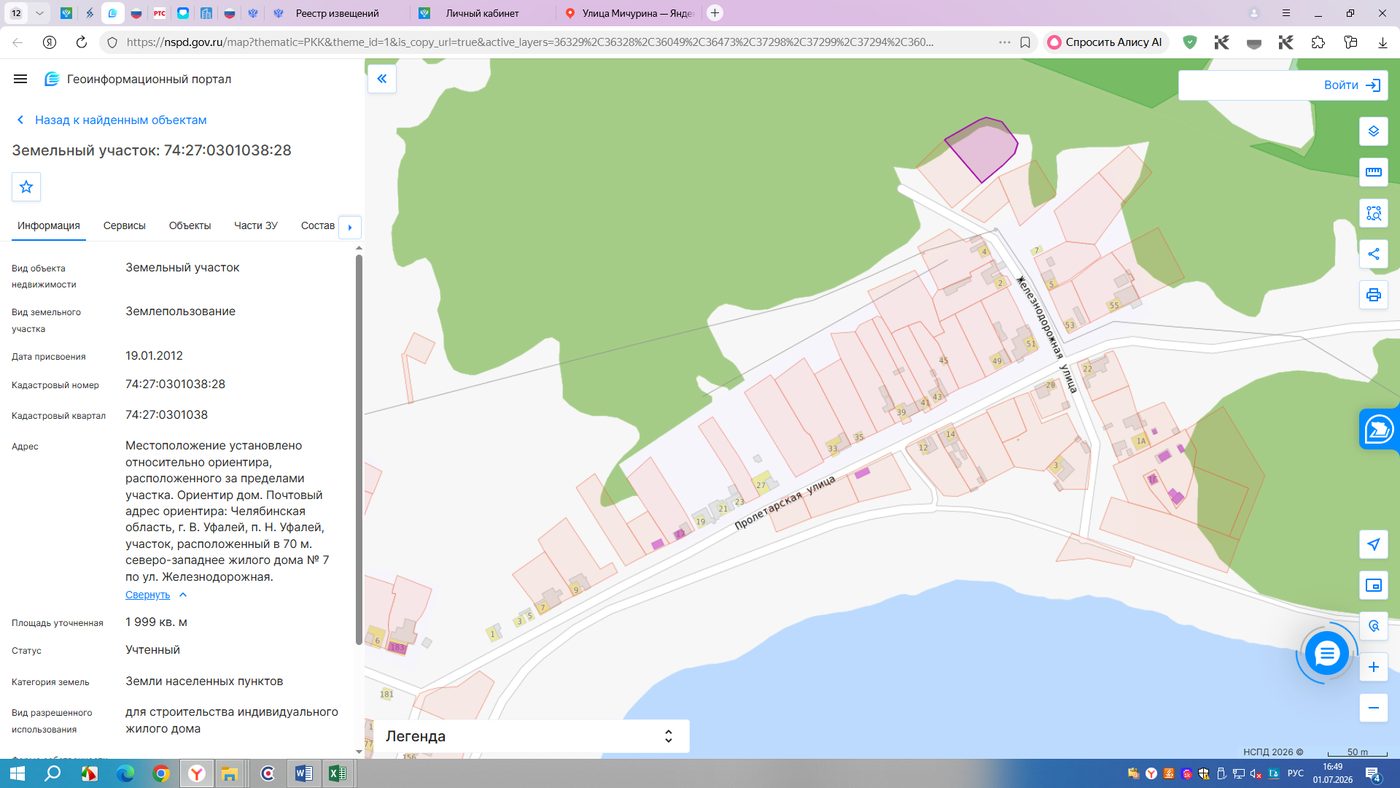The width and height of the screenshot is (1400, 788).
Task: Add parcel to favorites with star
Action: click(x=26, y=187)
